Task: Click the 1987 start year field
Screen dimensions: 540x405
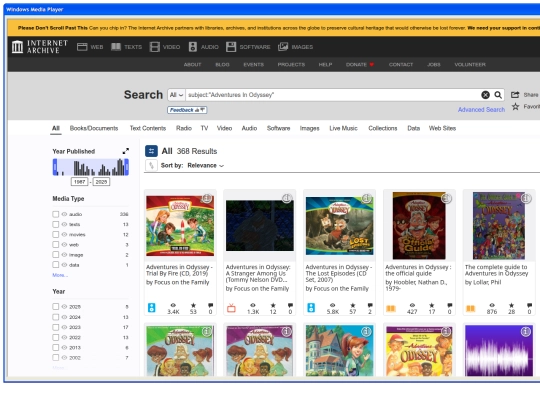Action: 80,182
